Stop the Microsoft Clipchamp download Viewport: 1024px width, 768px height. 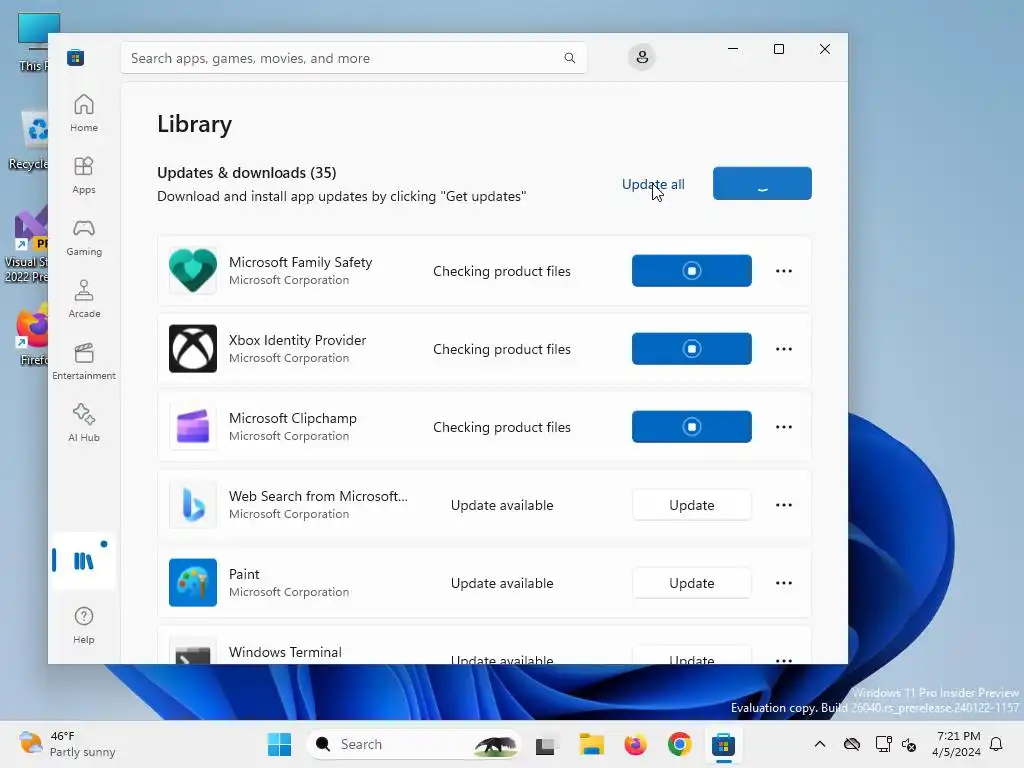[x=692, y=426]
